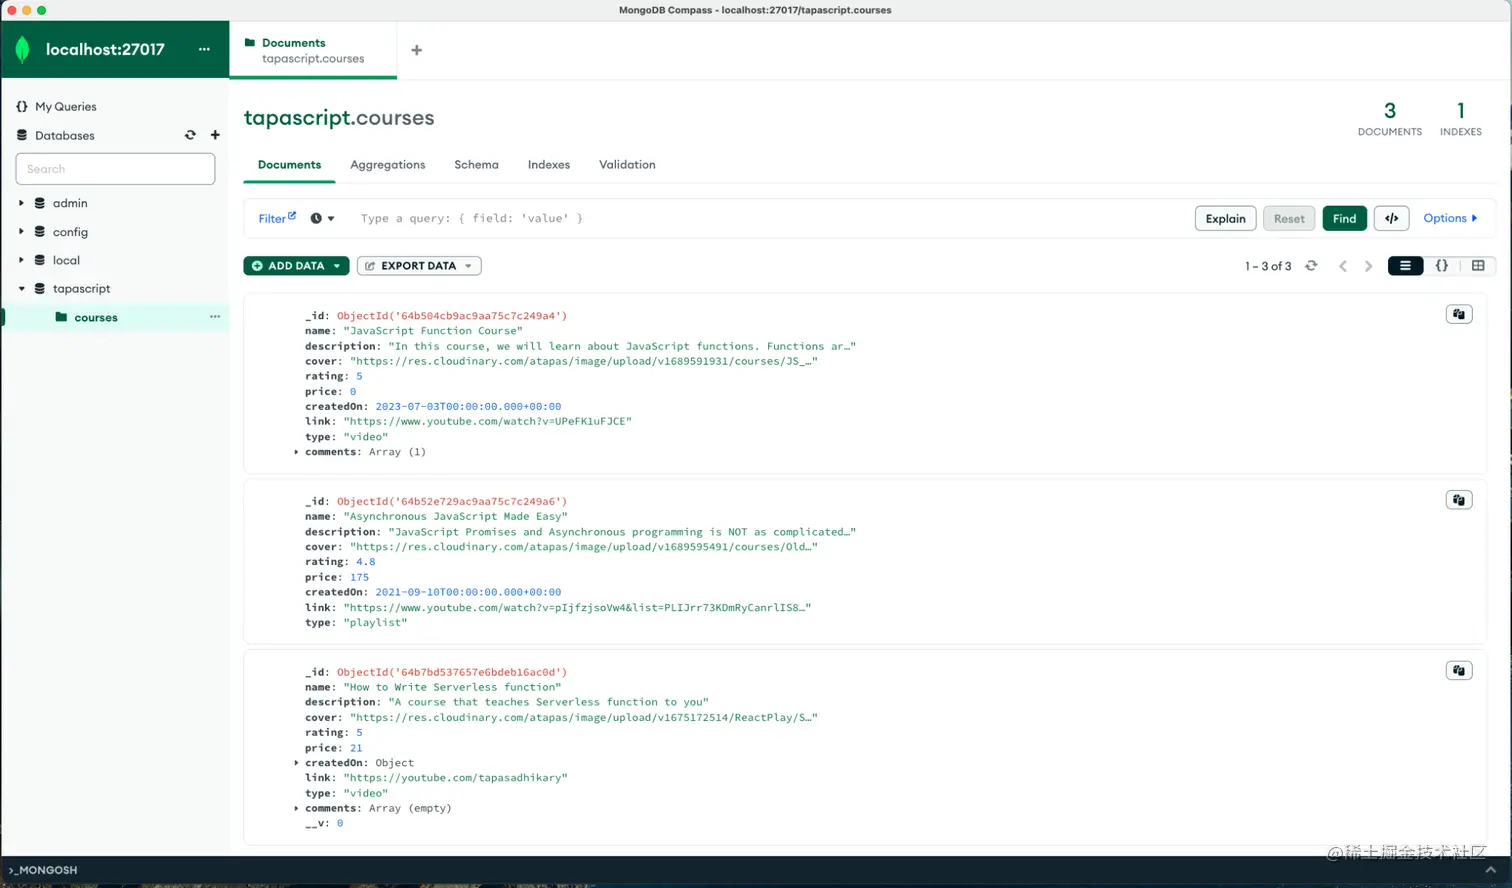Screen dimensions: 1512x888
Task: Open the MONGOSH shell bar
Action: click(x=756, y=870)
